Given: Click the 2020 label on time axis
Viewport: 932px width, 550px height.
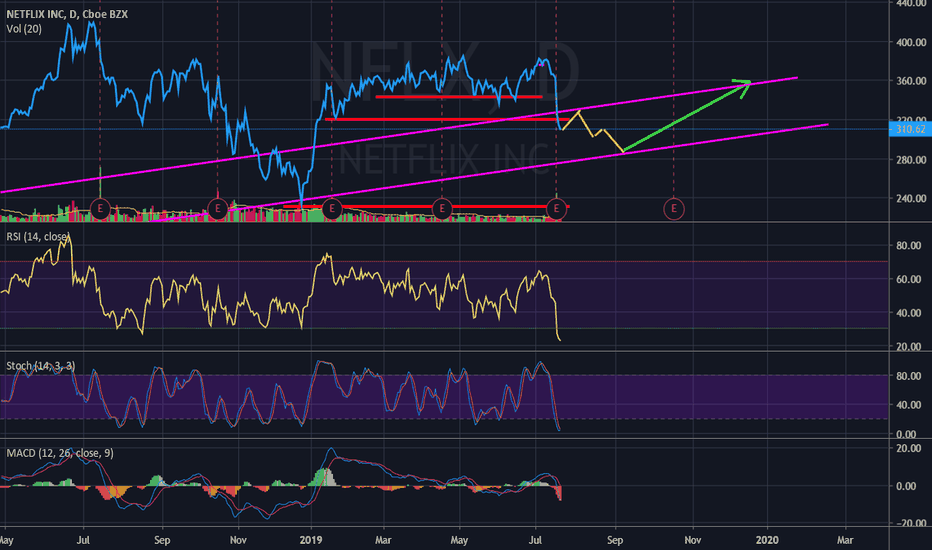Looking at the screenshot, I should coord(767,540).
